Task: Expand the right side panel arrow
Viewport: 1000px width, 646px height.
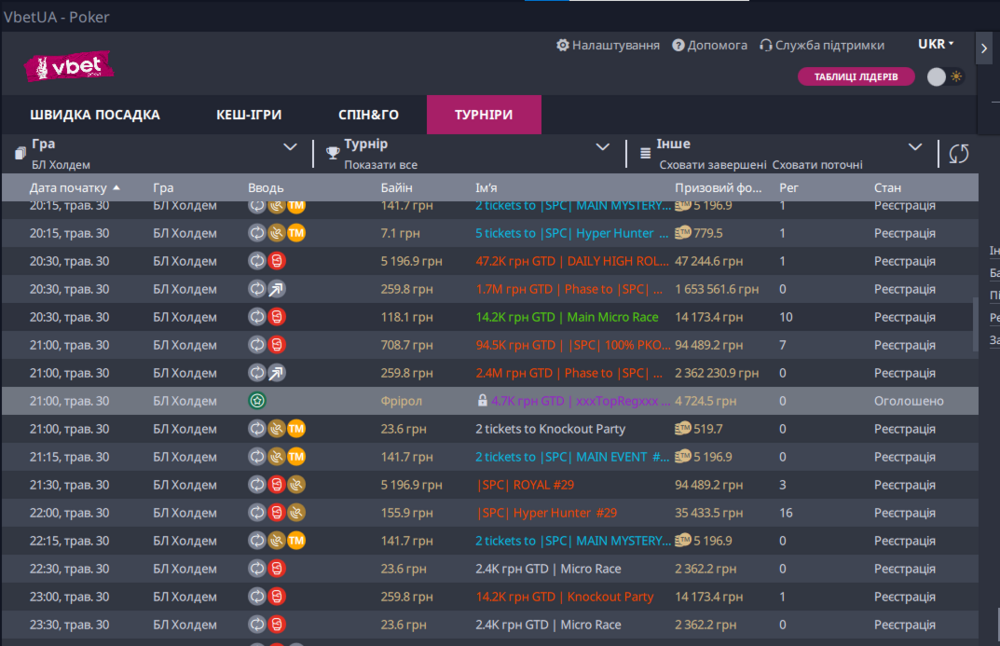Action: click(x=984, y=48)
